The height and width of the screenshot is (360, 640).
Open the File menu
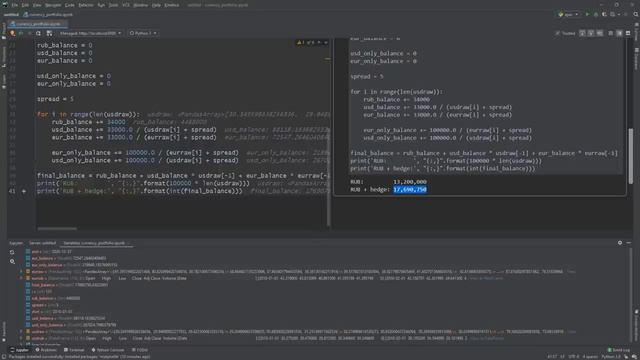click(15, 5)
